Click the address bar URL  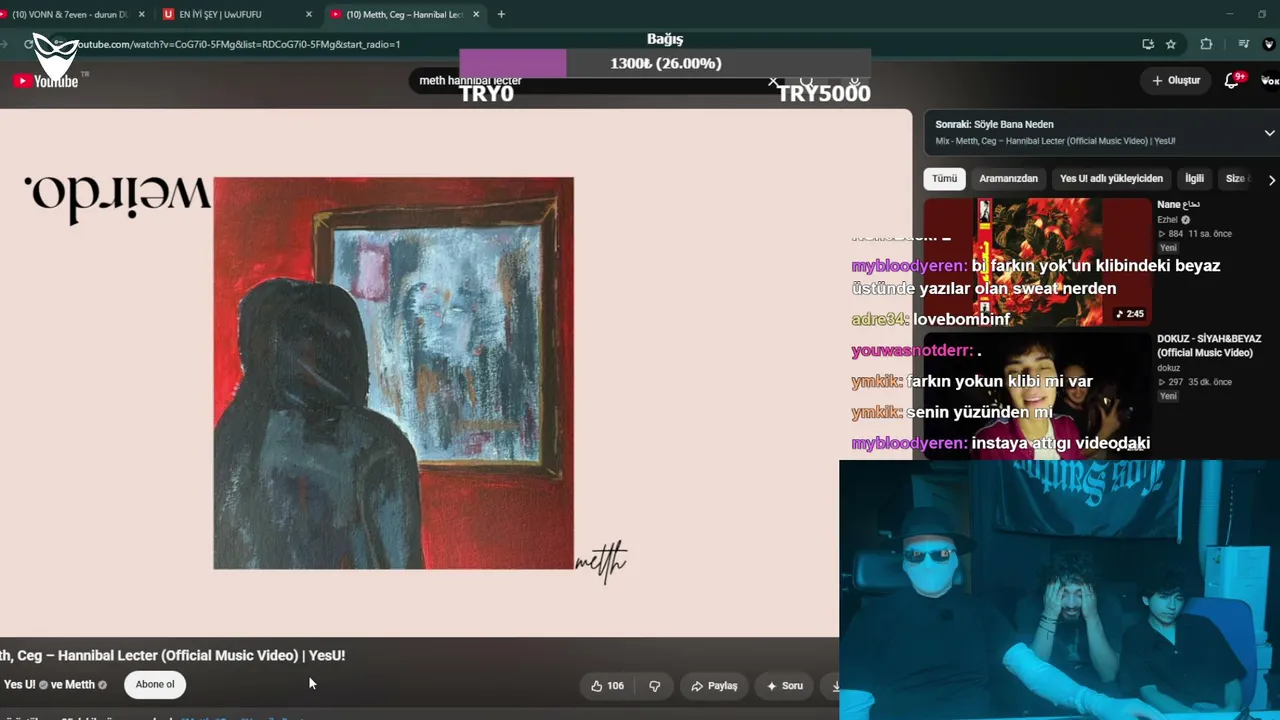(240, 44)
